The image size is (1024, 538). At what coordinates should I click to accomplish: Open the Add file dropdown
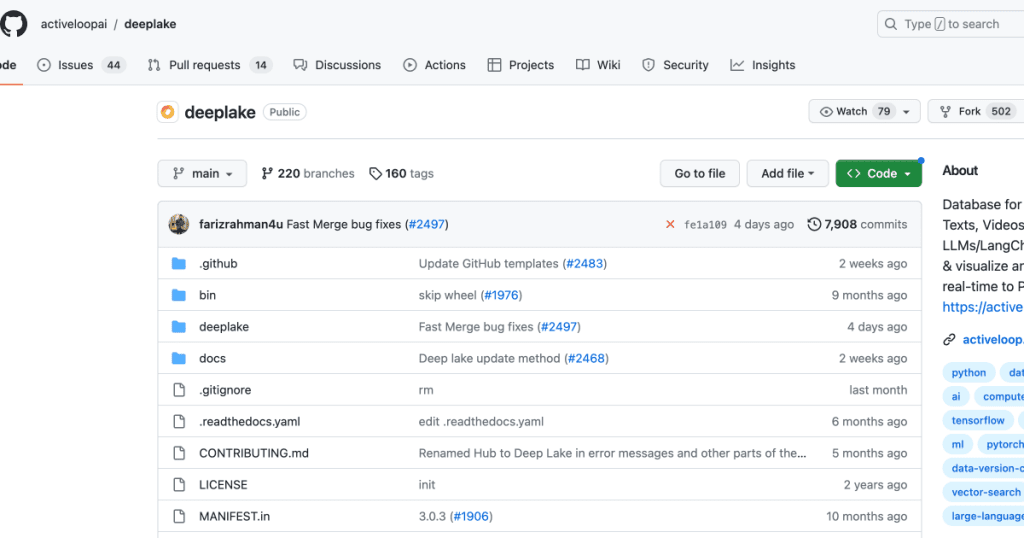point(788,174)
